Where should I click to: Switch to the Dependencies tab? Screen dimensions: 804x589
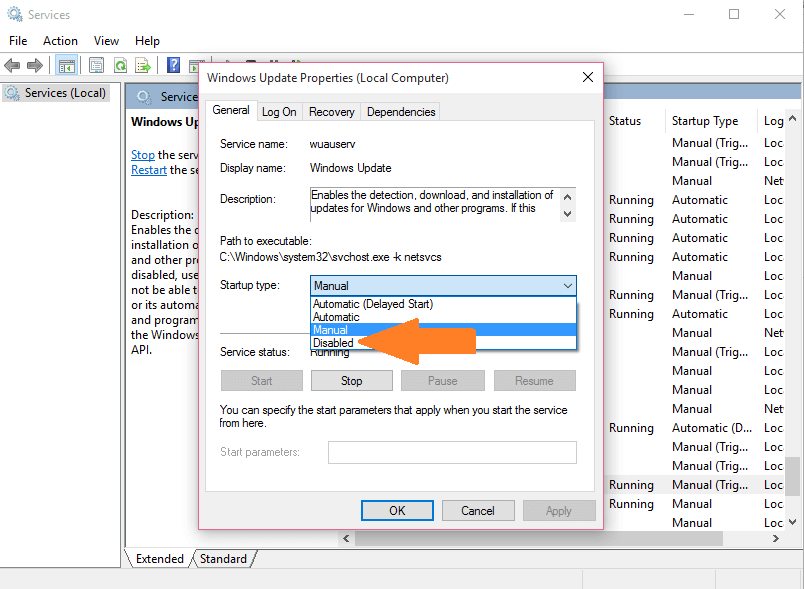click(x=401, y=112)
